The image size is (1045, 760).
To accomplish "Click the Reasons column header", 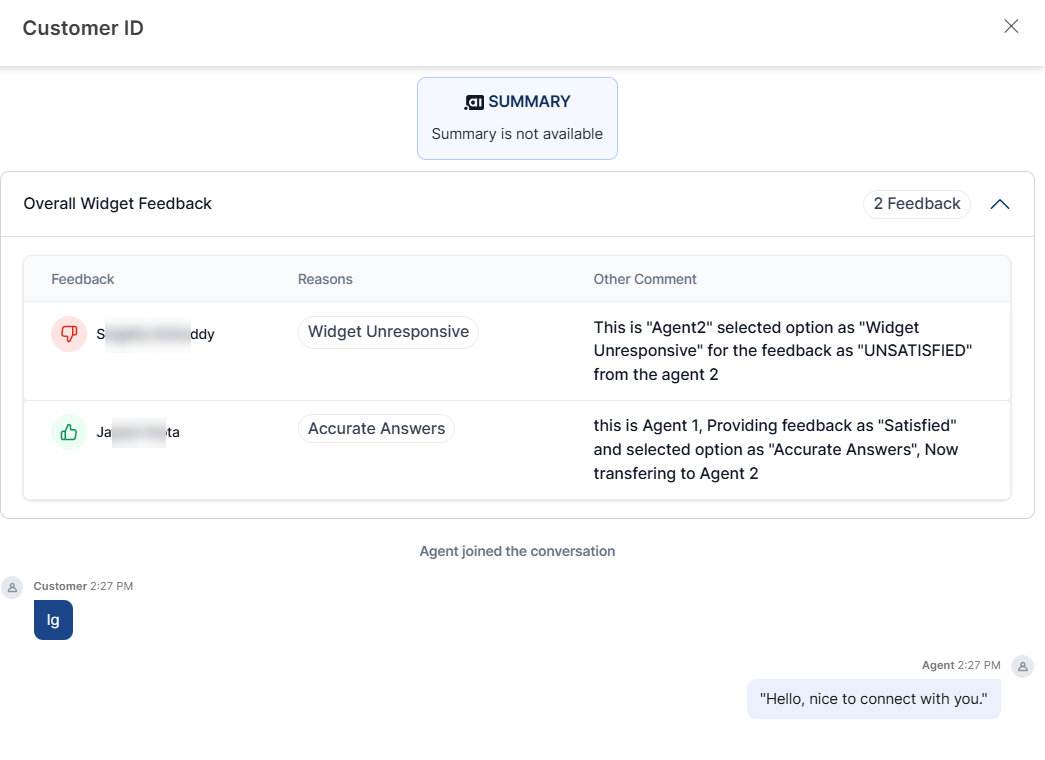I will pos(325,279).
